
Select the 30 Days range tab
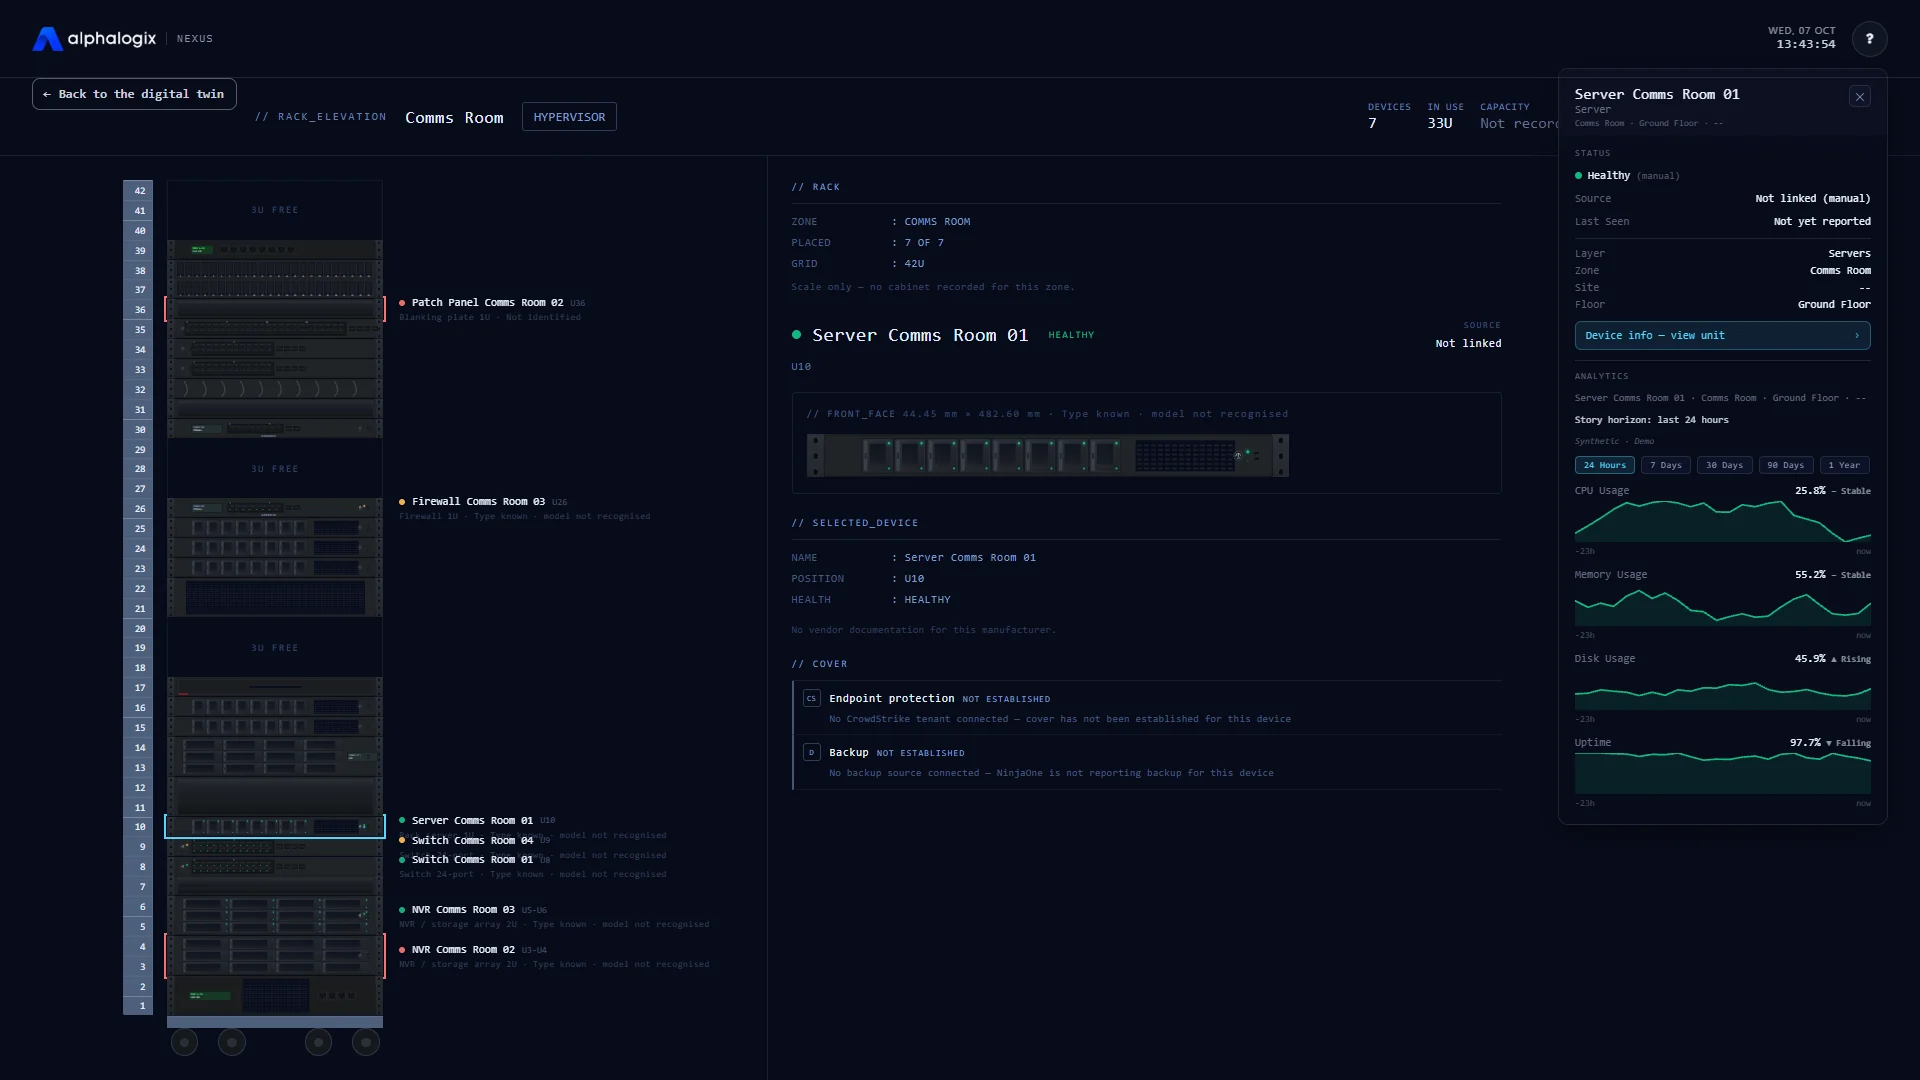1724,465
